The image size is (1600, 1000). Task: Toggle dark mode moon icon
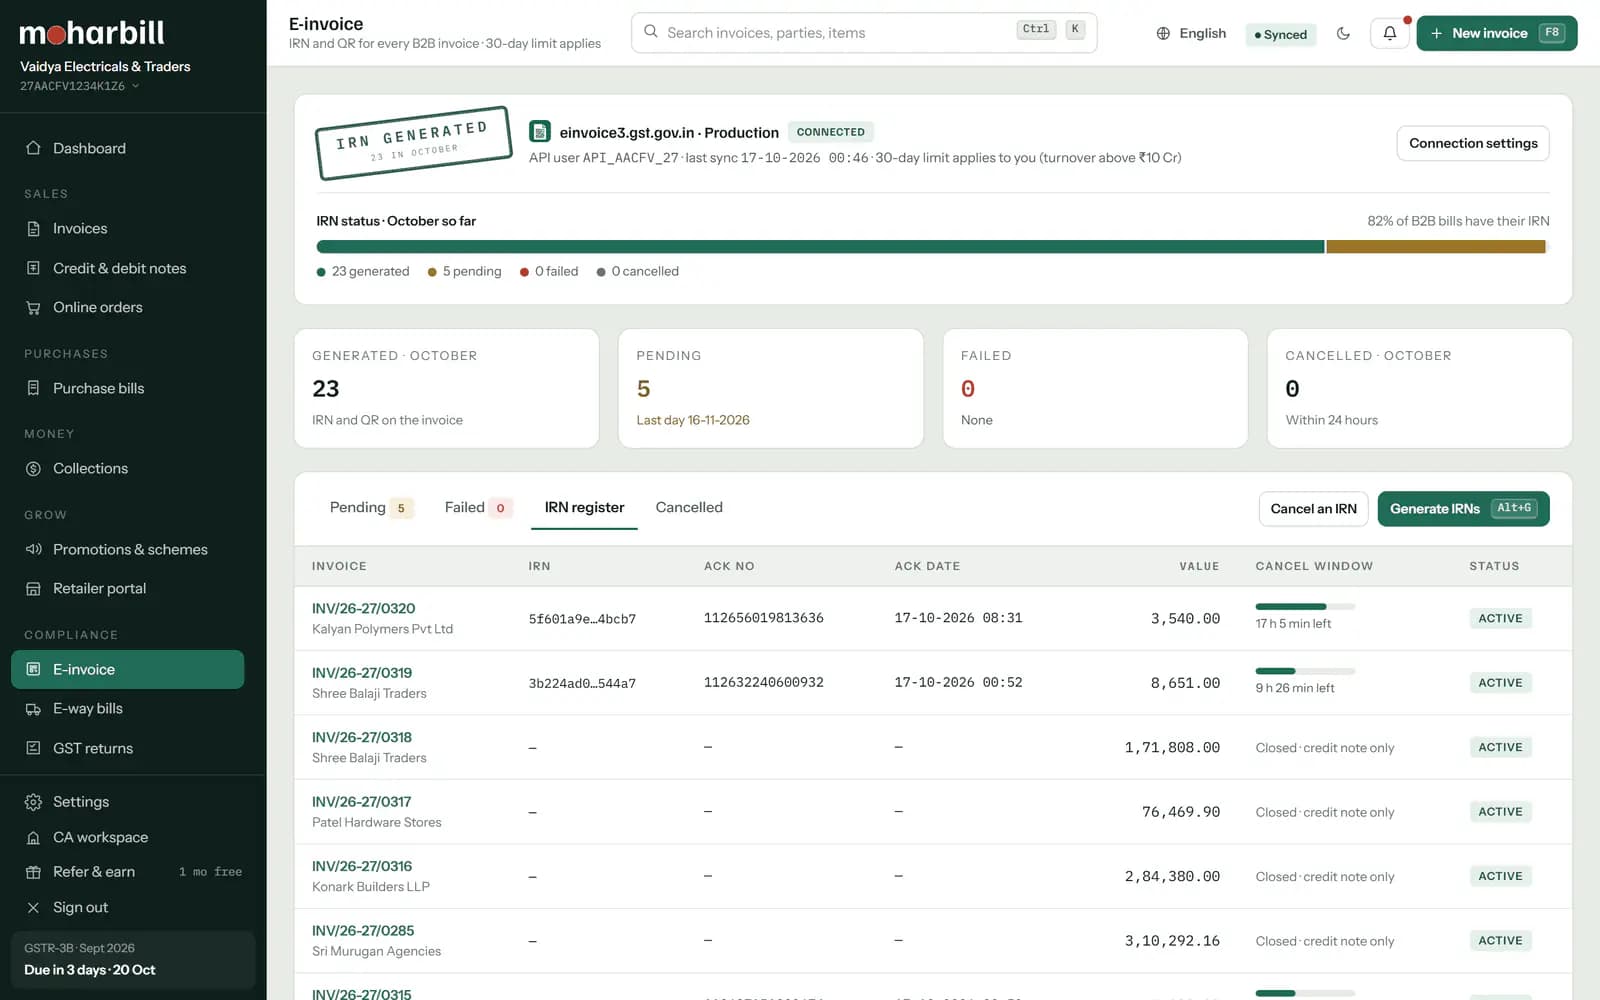click(x=1343, y=33)
